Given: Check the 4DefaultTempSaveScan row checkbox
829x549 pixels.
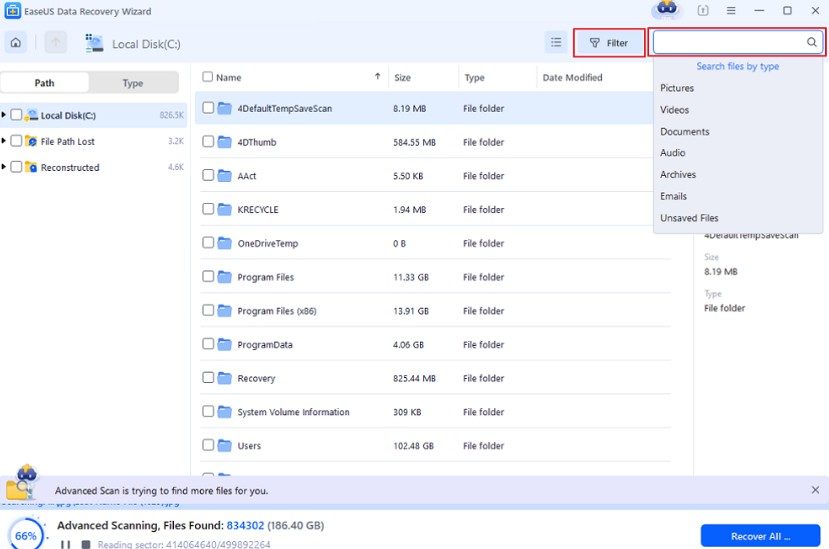Looking at the screenshot, I should pos(208,107).
